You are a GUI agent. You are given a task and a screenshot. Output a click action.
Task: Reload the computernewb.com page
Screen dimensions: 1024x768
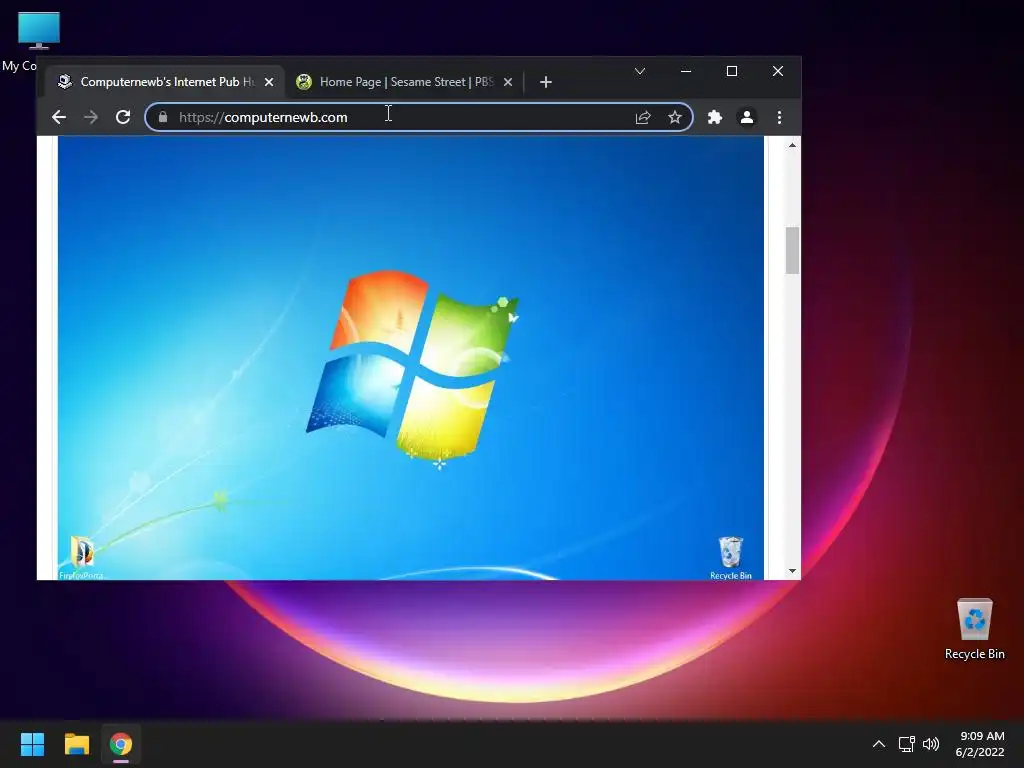[x=123, y=118]
